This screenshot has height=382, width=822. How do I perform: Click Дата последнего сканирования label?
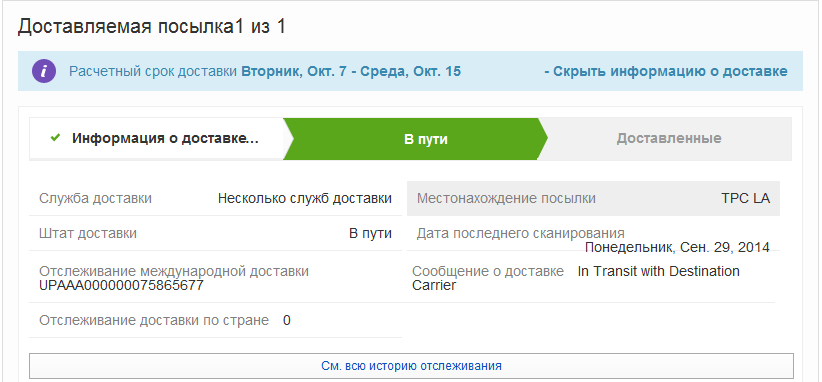click(521, 233)
